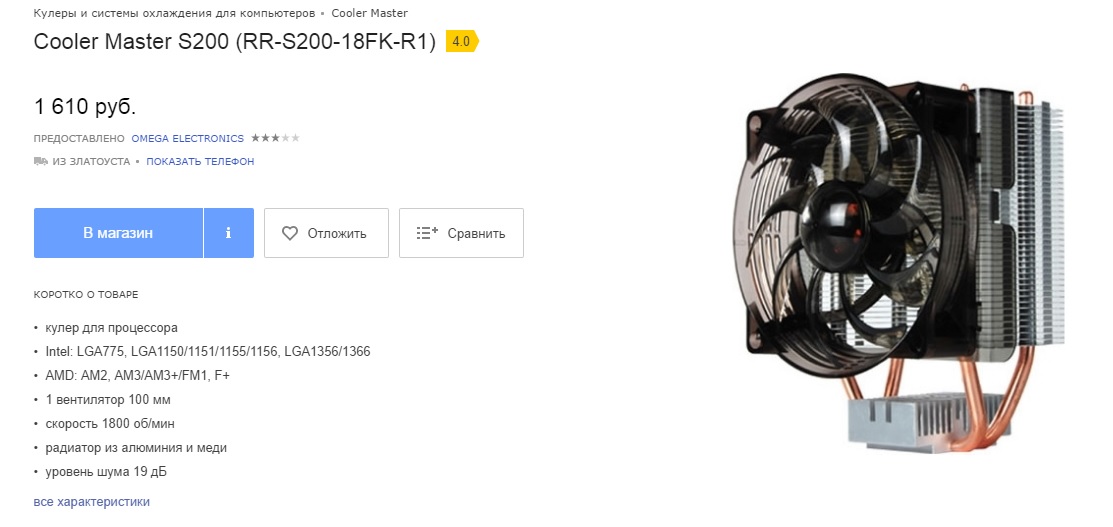Go to 'Кулеры и системы охлаждения' breadcrumb

tap(175, 13)
